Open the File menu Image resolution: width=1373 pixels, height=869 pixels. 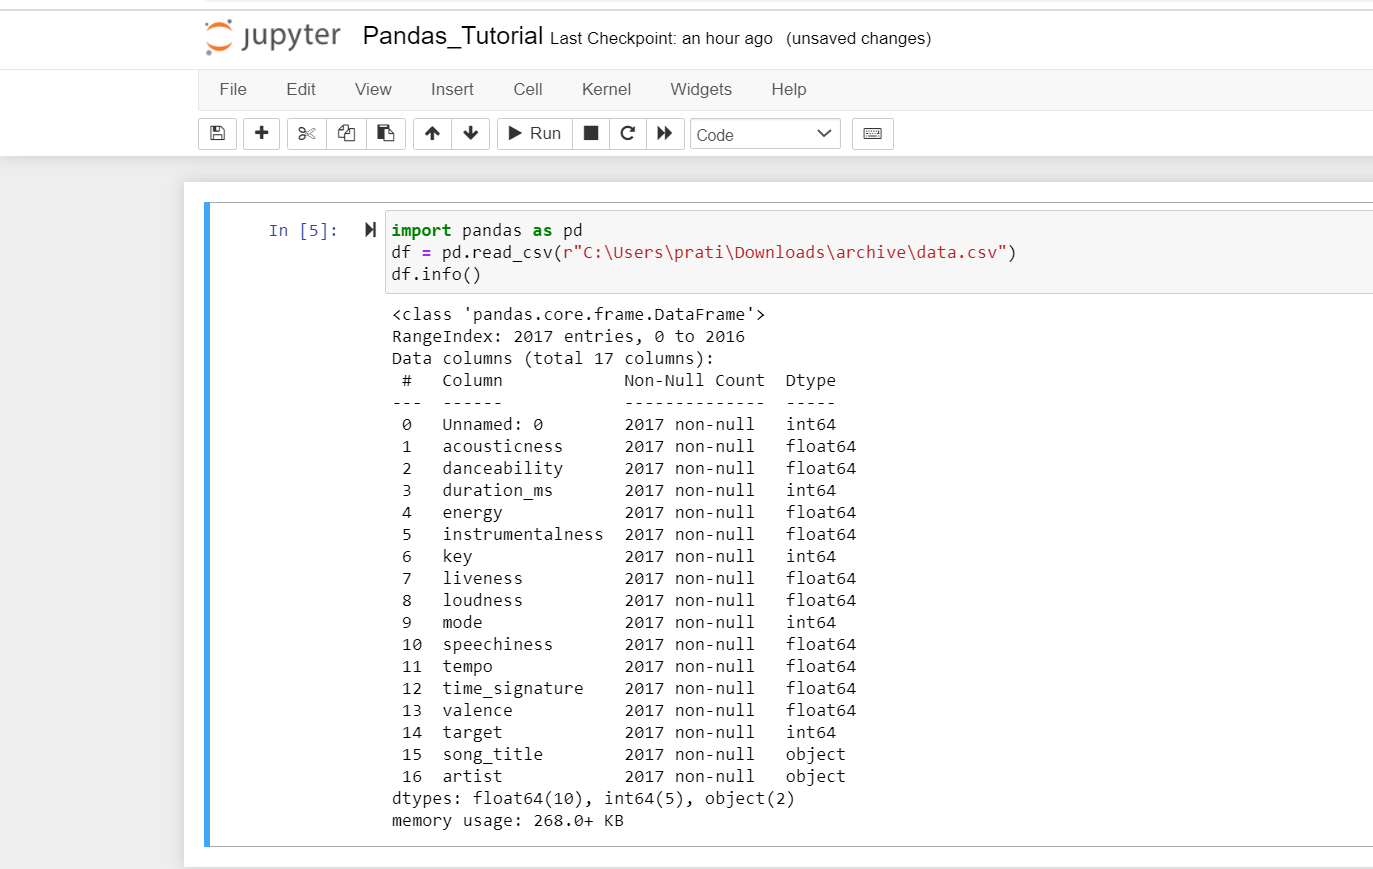(233, 89)
